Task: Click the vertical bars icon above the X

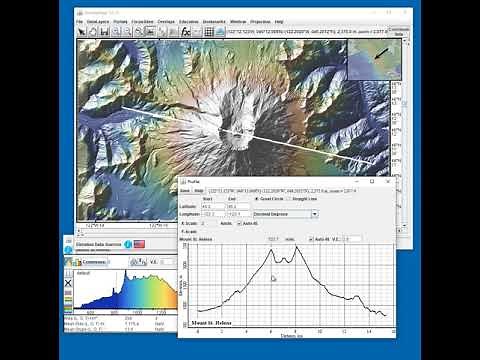Action: 68,273
